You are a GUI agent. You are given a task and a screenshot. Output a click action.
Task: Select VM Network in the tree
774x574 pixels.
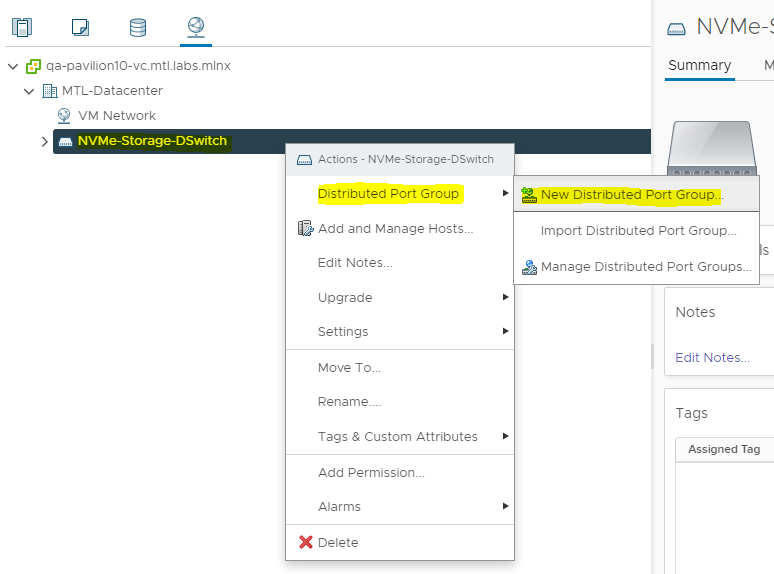coord(117,116)
